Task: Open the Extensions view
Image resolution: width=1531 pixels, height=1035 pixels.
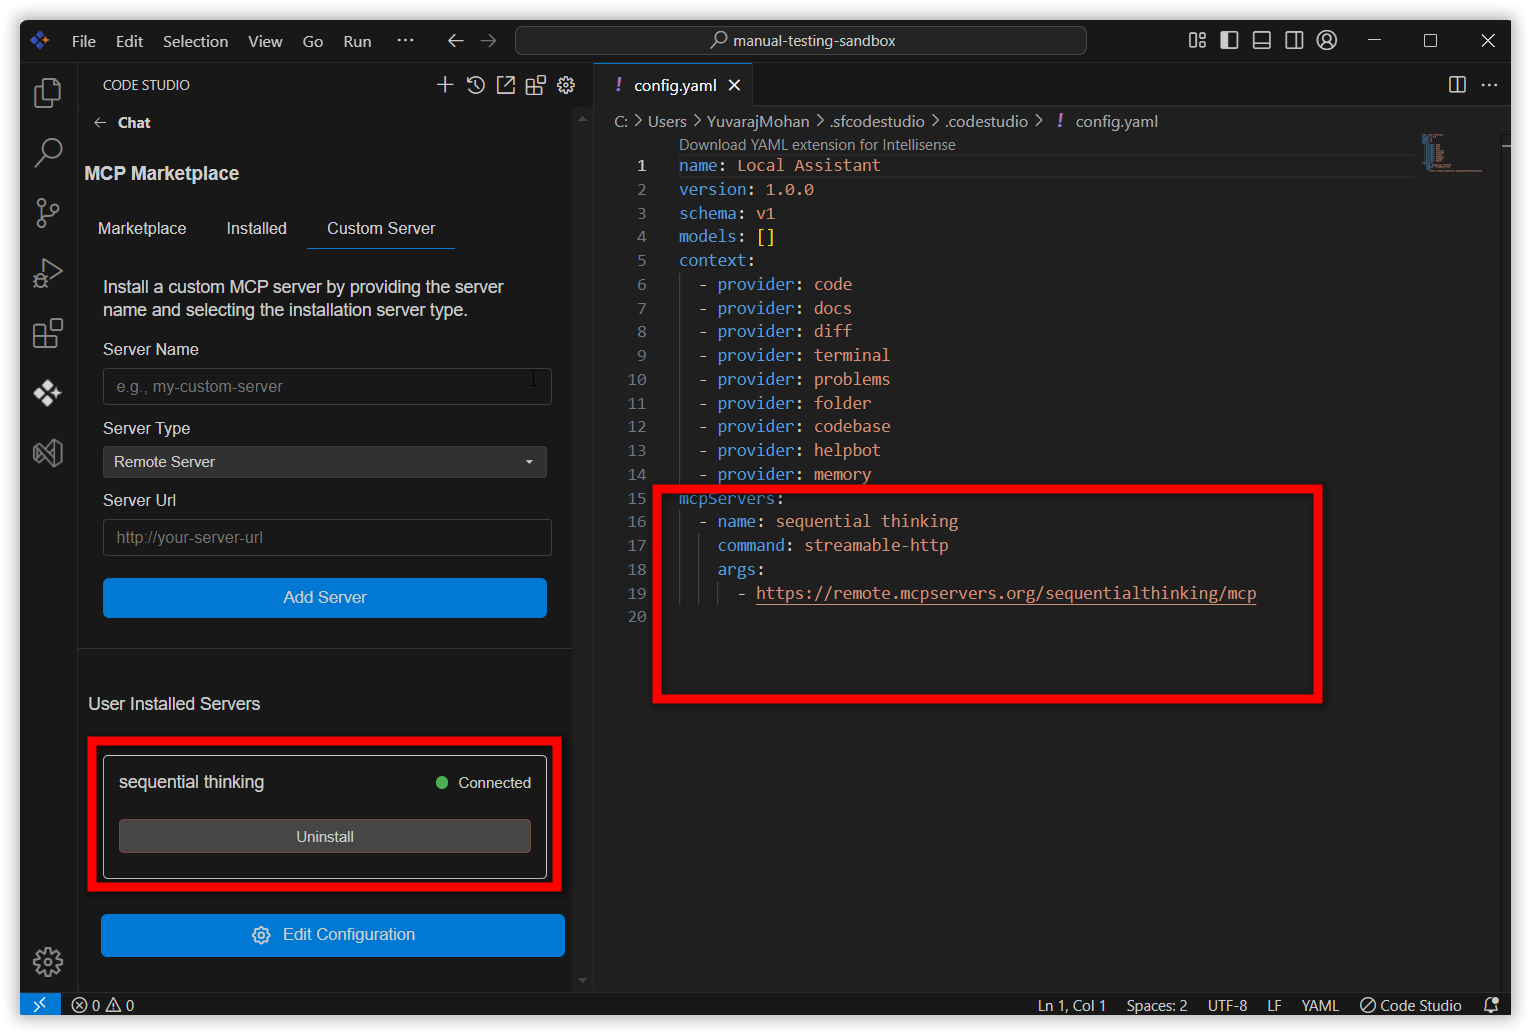Action: click(47, 333)
